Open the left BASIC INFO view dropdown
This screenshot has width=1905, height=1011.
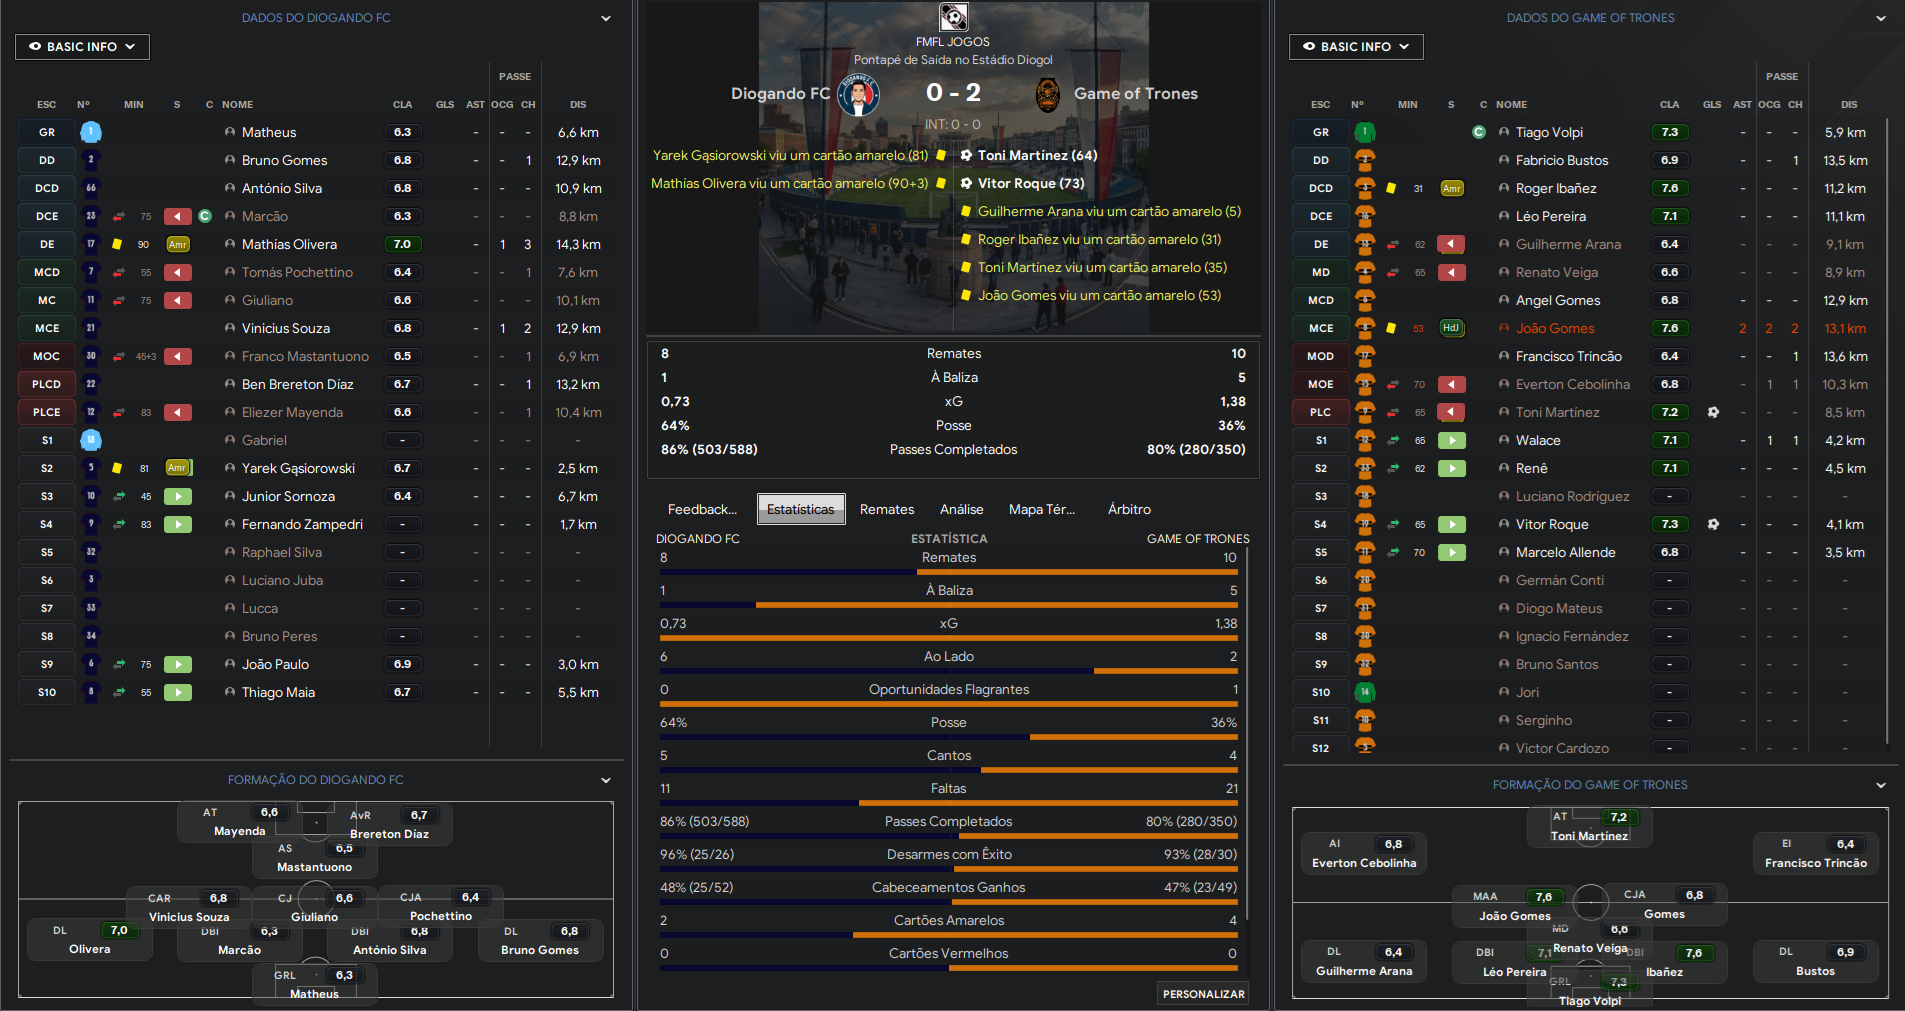tap(82, 47)
